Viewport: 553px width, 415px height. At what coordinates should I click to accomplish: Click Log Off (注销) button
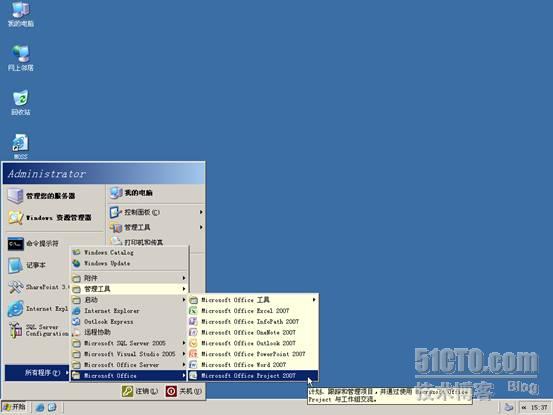click(x=140, y=391)
